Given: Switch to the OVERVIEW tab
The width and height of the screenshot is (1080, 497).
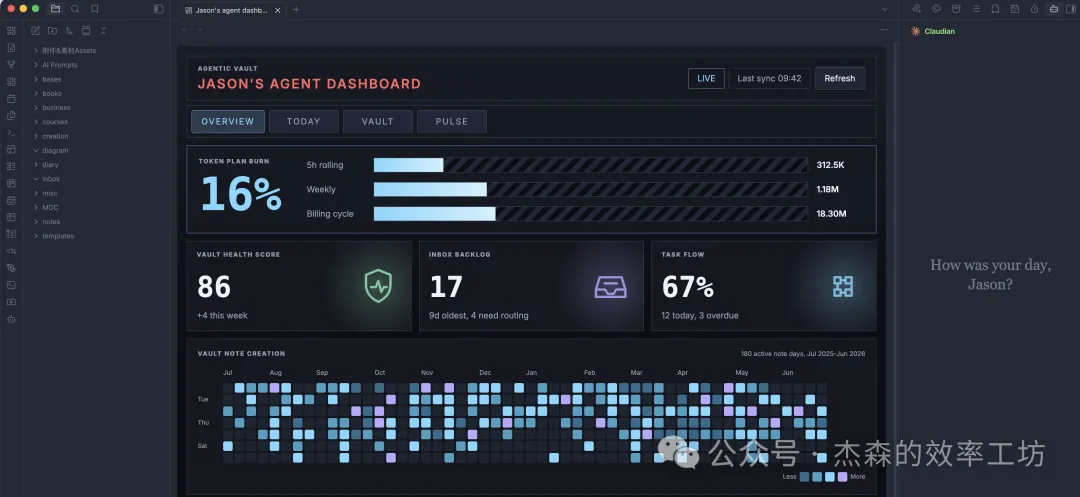Looking at the screenshot, I should 228,121.
